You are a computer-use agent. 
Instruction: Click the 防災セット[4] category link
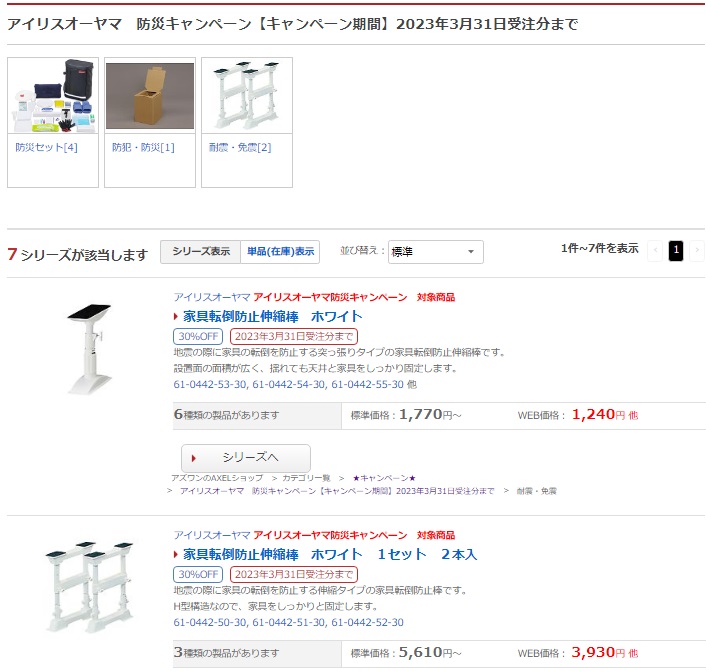[x=46, y=147]
